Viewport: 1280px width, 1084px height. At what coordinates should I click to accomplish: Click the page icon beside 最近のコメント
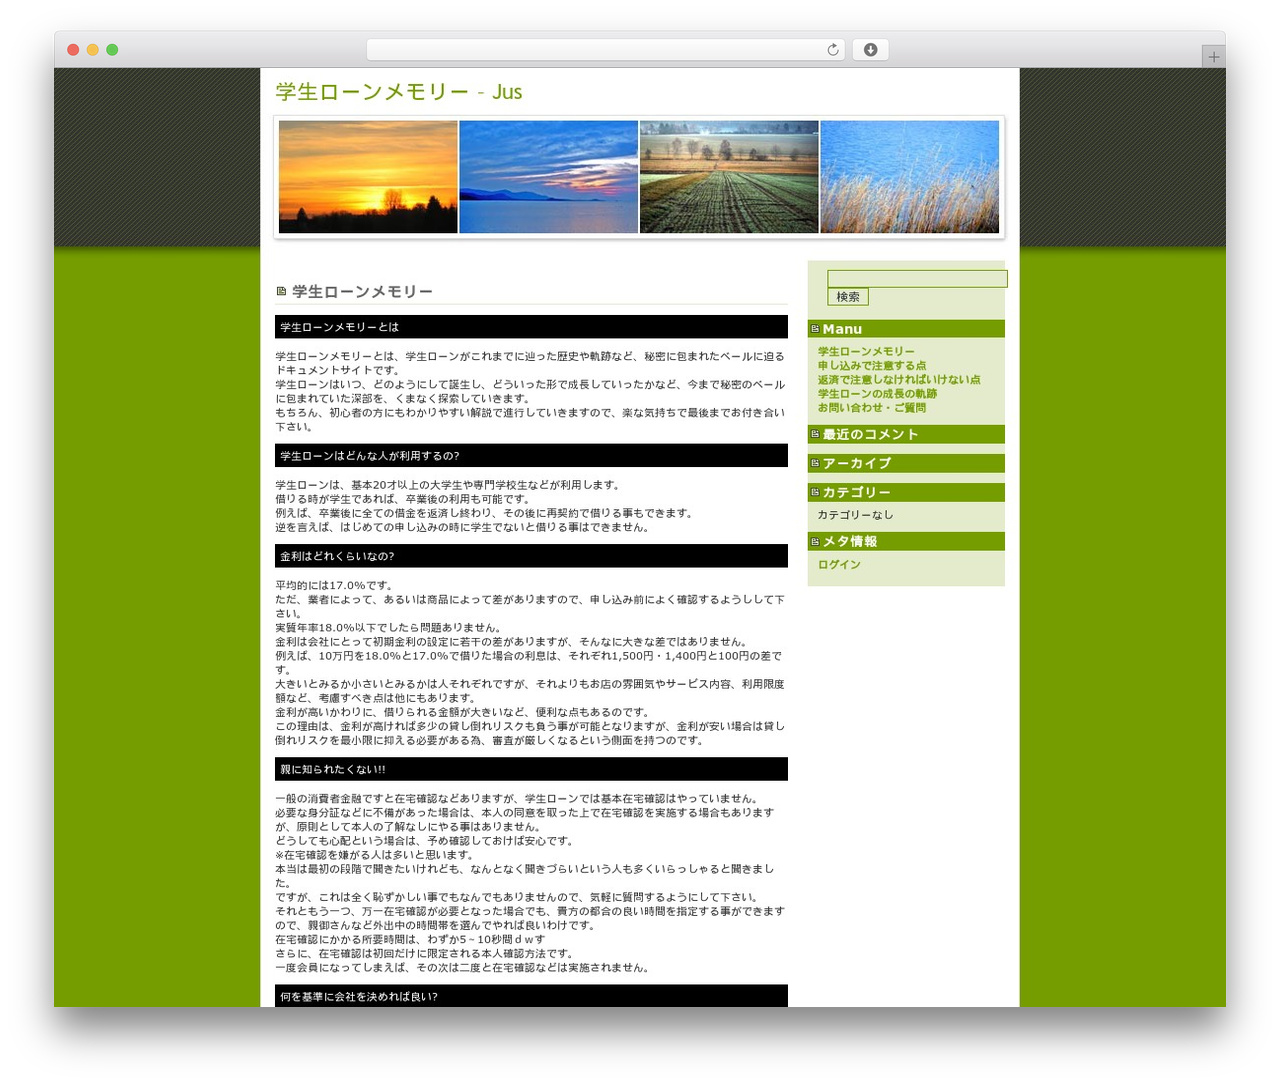815,434
